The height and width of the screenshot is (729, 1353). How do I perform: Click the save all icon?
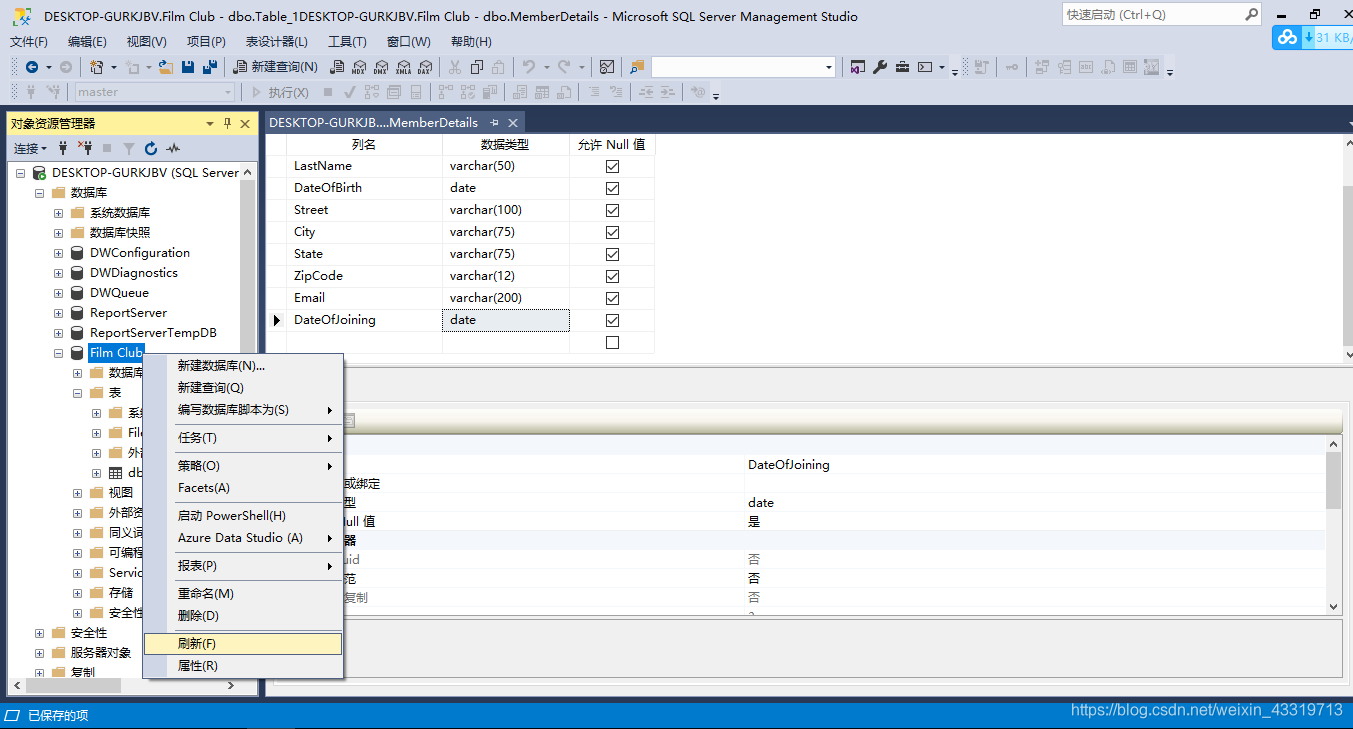(x=210, y=67)
